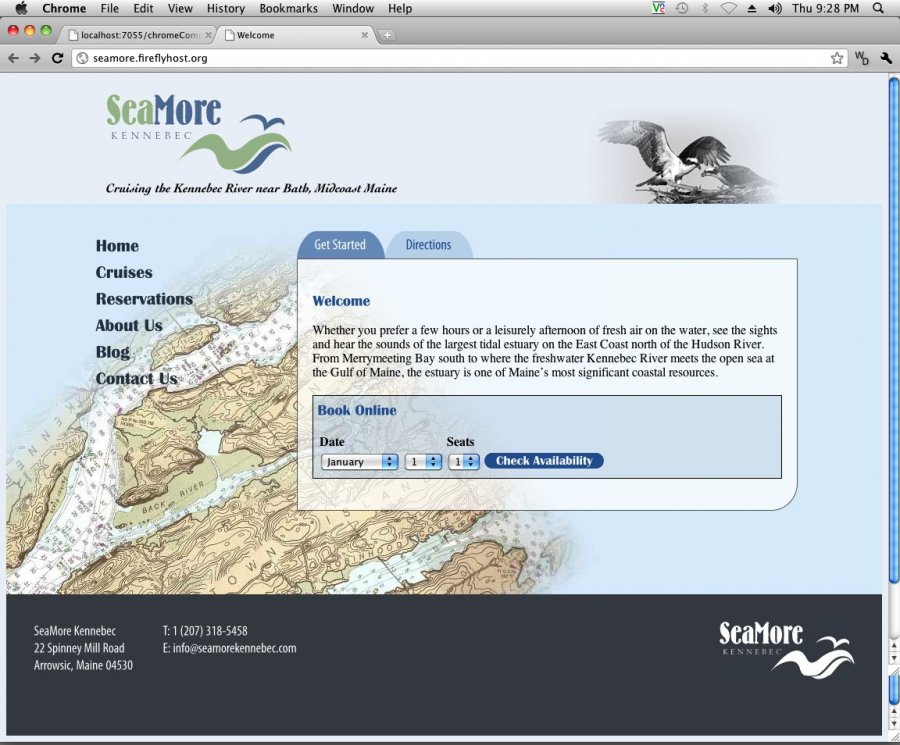Open Chrome's wrench settings menu
Image resolution: width=900 pixels, height=745 pixels.
(886, 58)
